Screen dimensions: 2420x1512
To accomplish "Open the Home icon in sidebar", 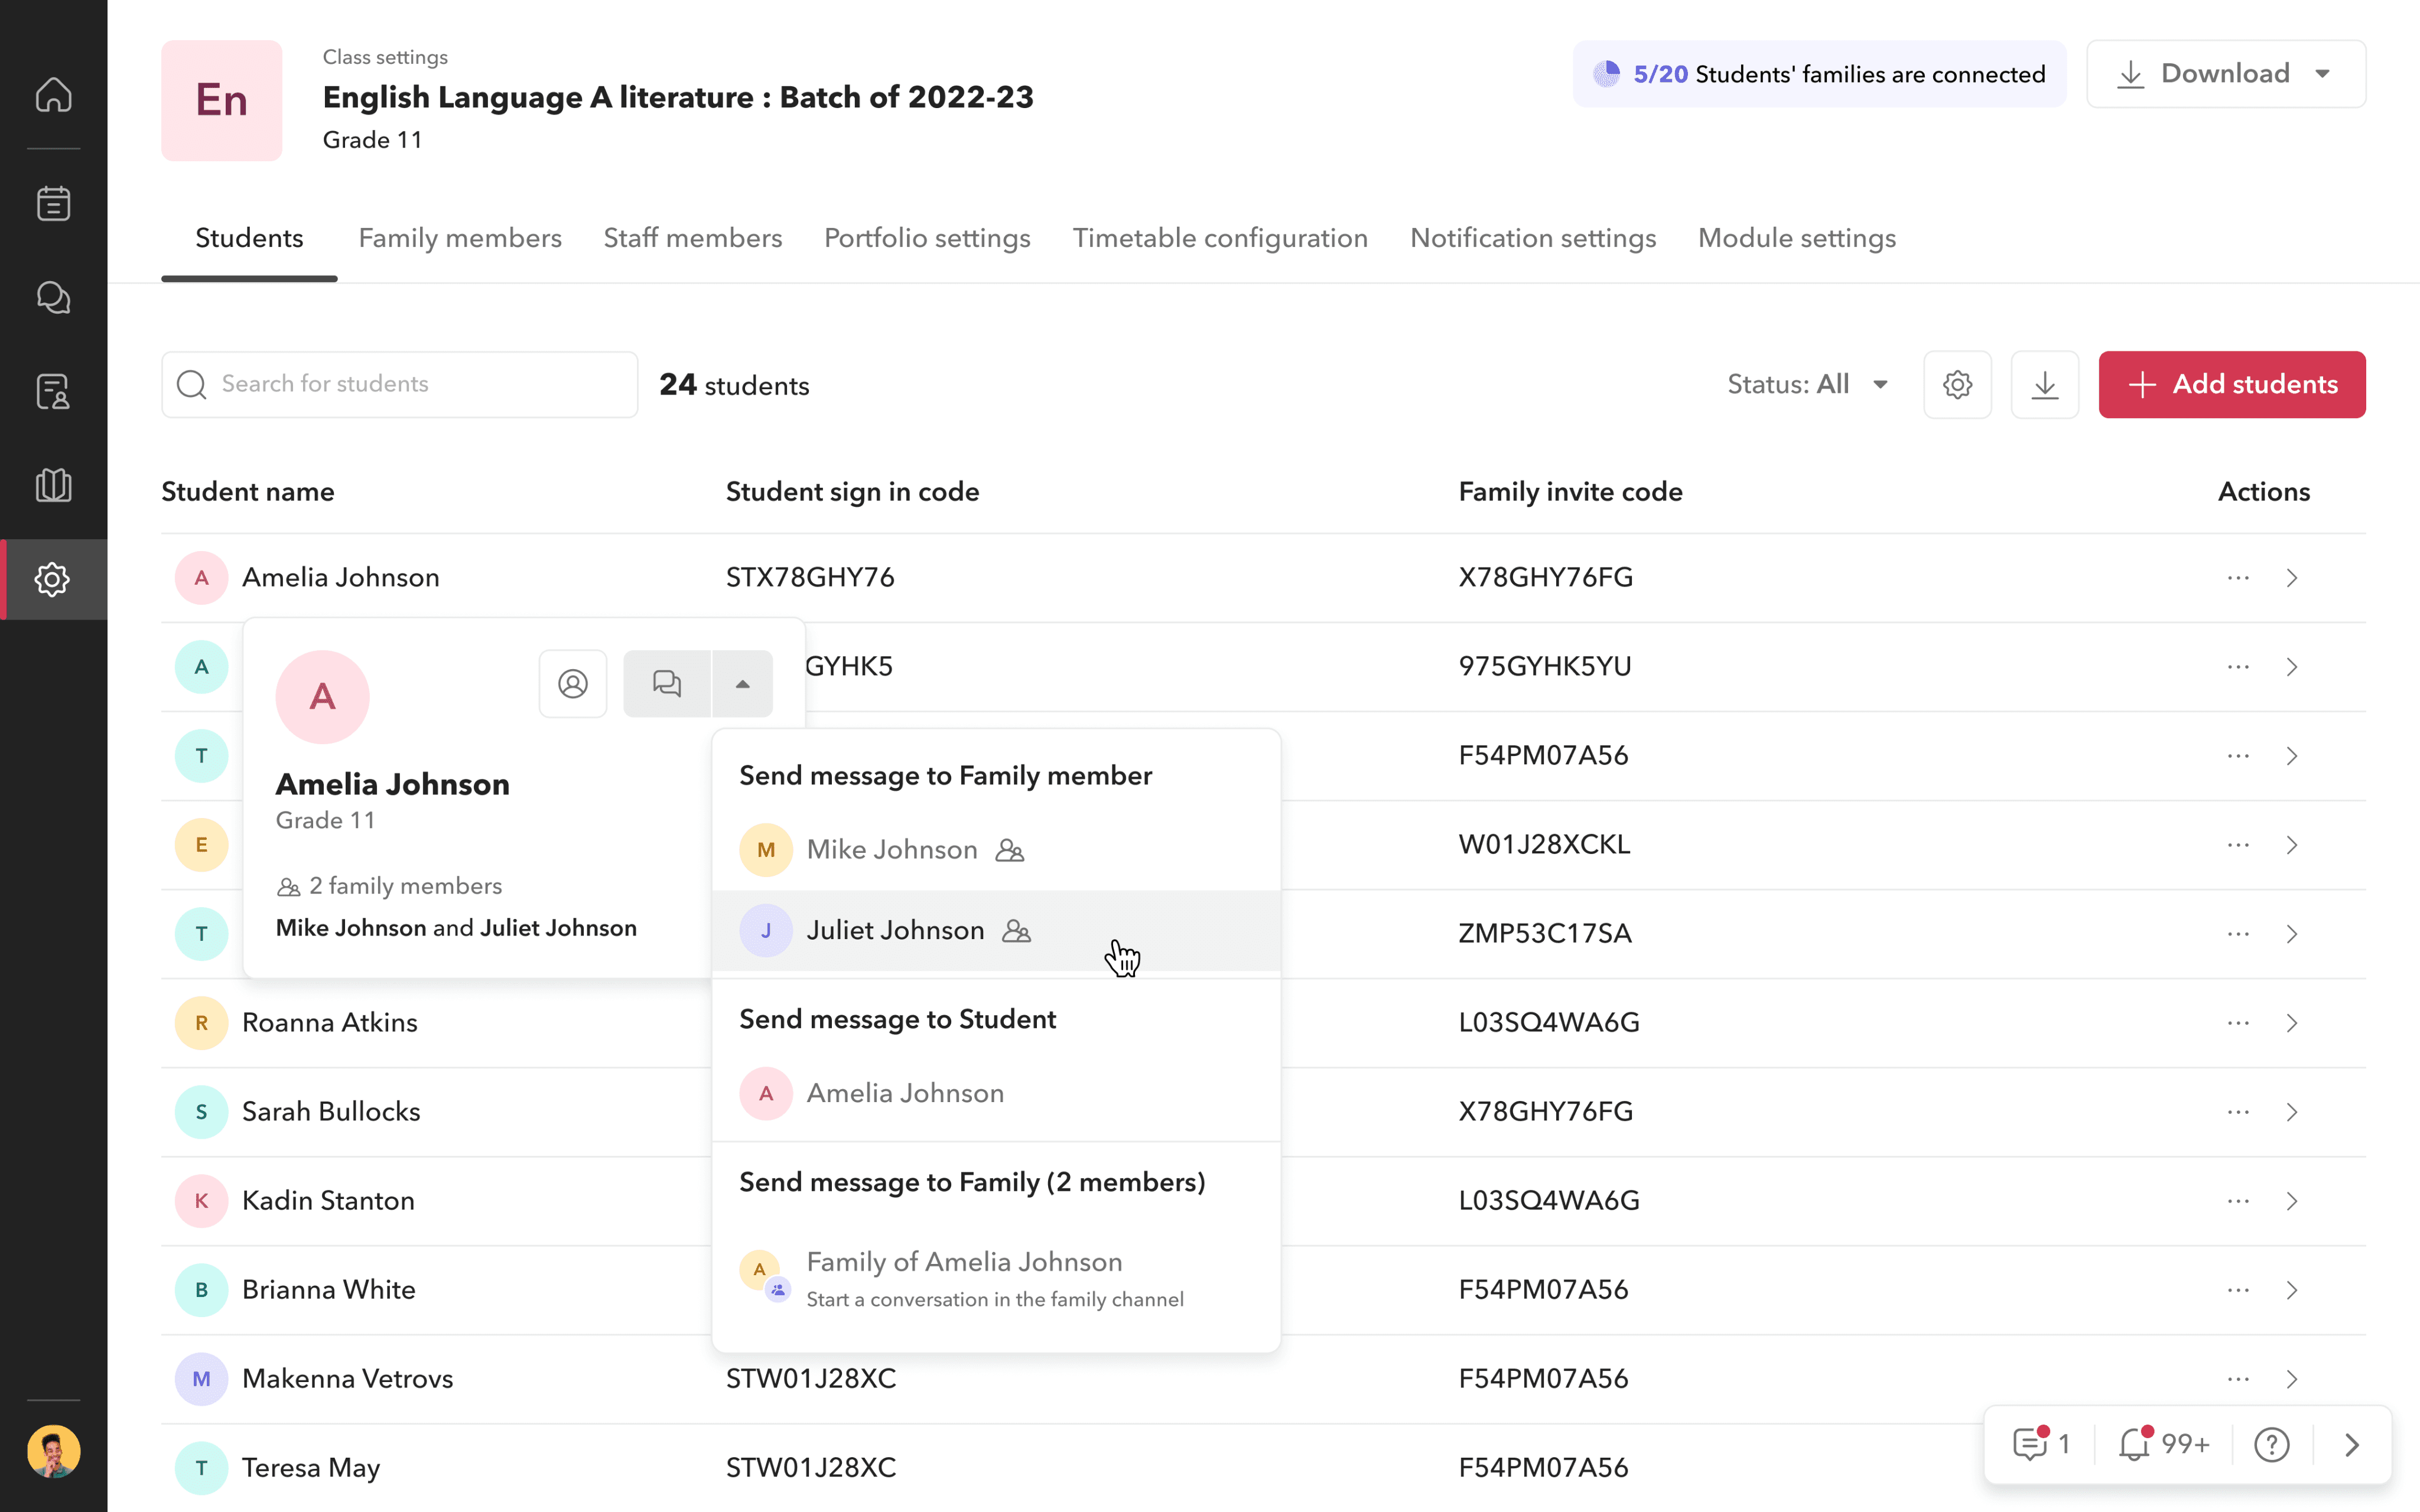I will click(x=53, y=95).
